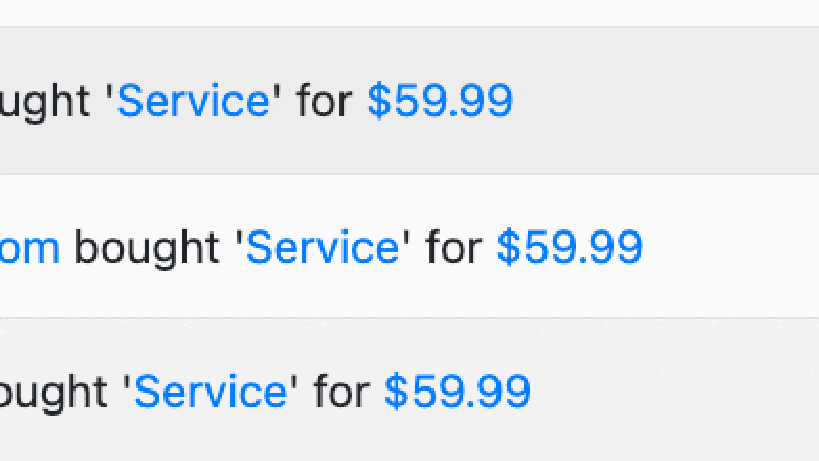Click the buyer email link ending in 'om'
This screenshot has height=461, width=819.
30,247
